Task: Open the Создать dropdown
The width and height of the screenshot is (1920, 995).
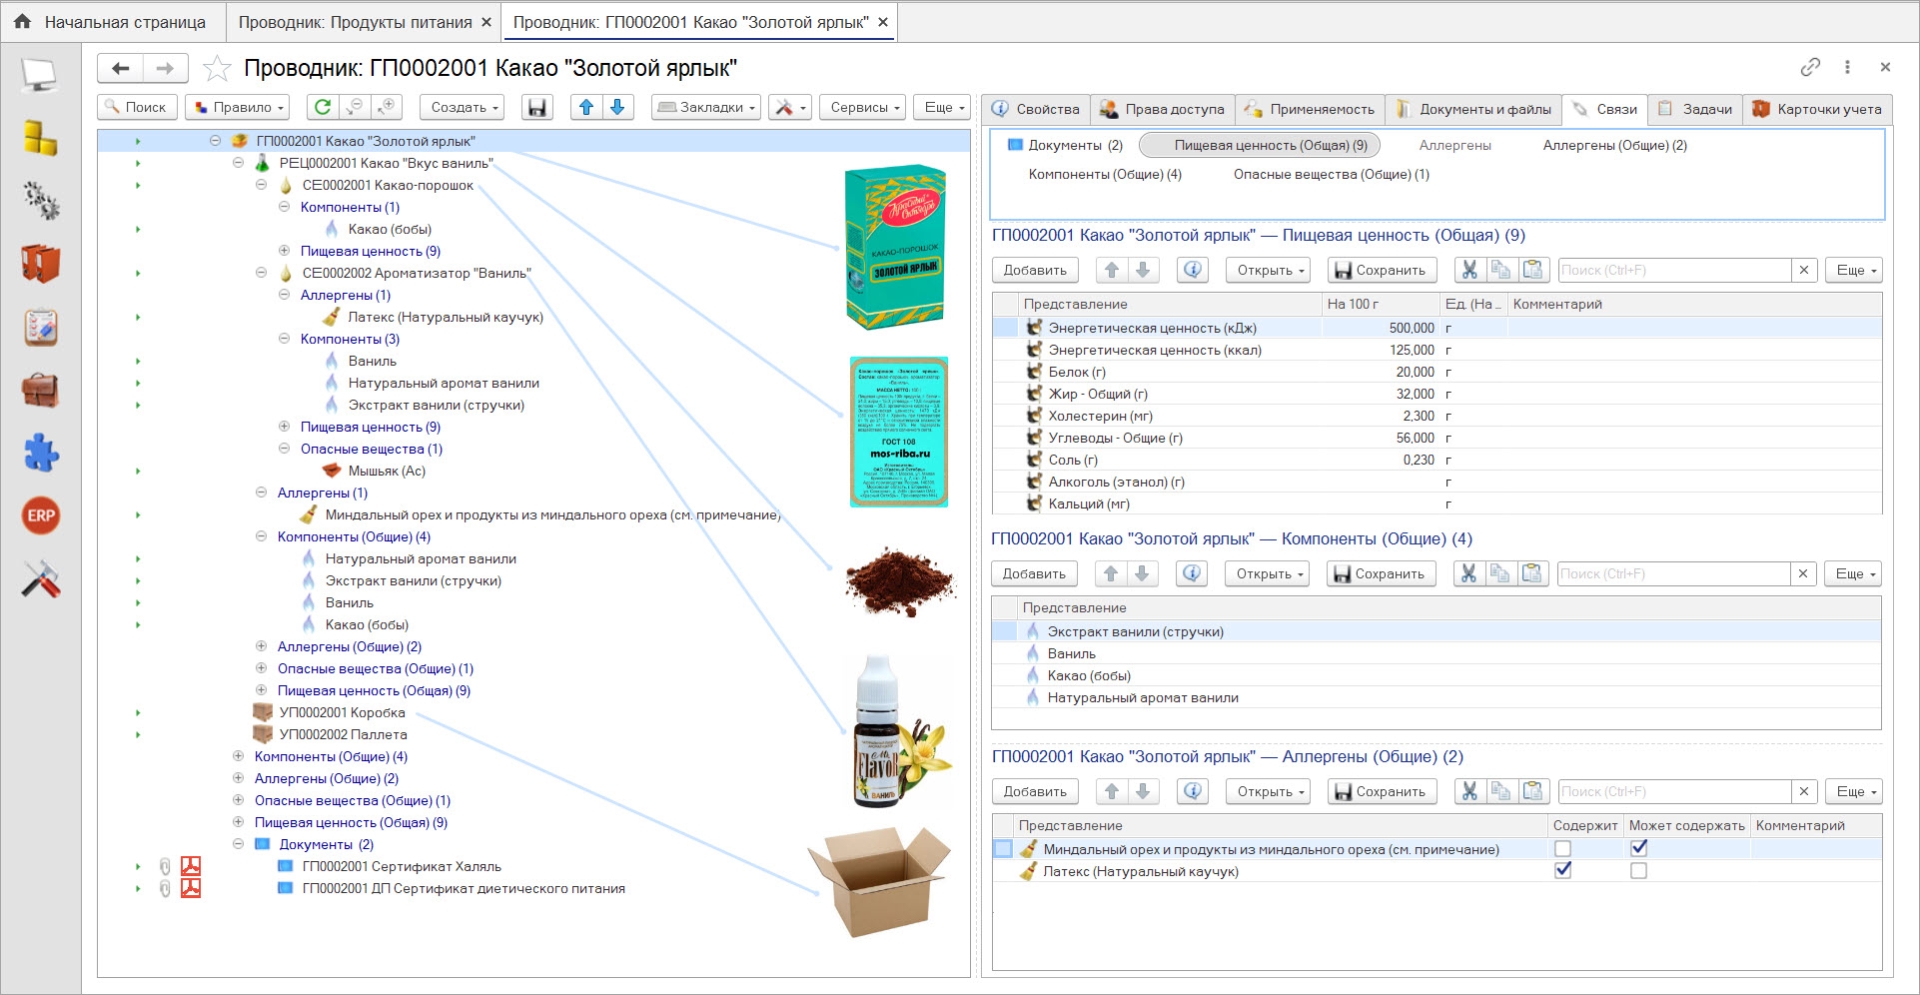Action: coord(464,107)
